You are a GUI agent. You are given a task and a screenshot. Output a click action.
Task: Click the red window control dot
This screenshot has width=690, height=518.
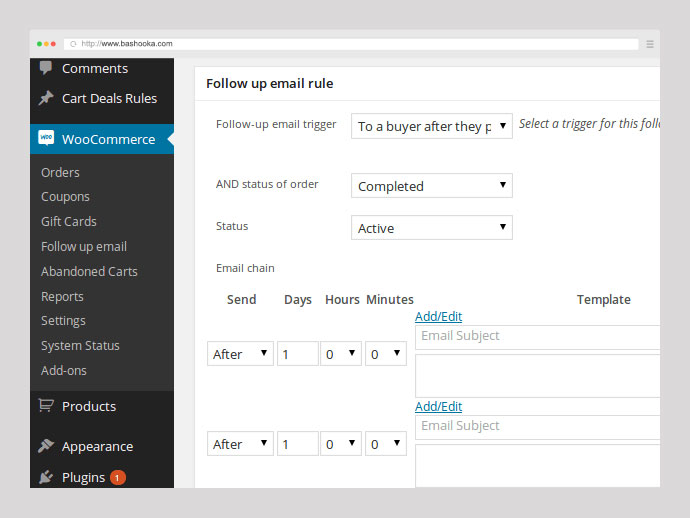tap(53, 44)
